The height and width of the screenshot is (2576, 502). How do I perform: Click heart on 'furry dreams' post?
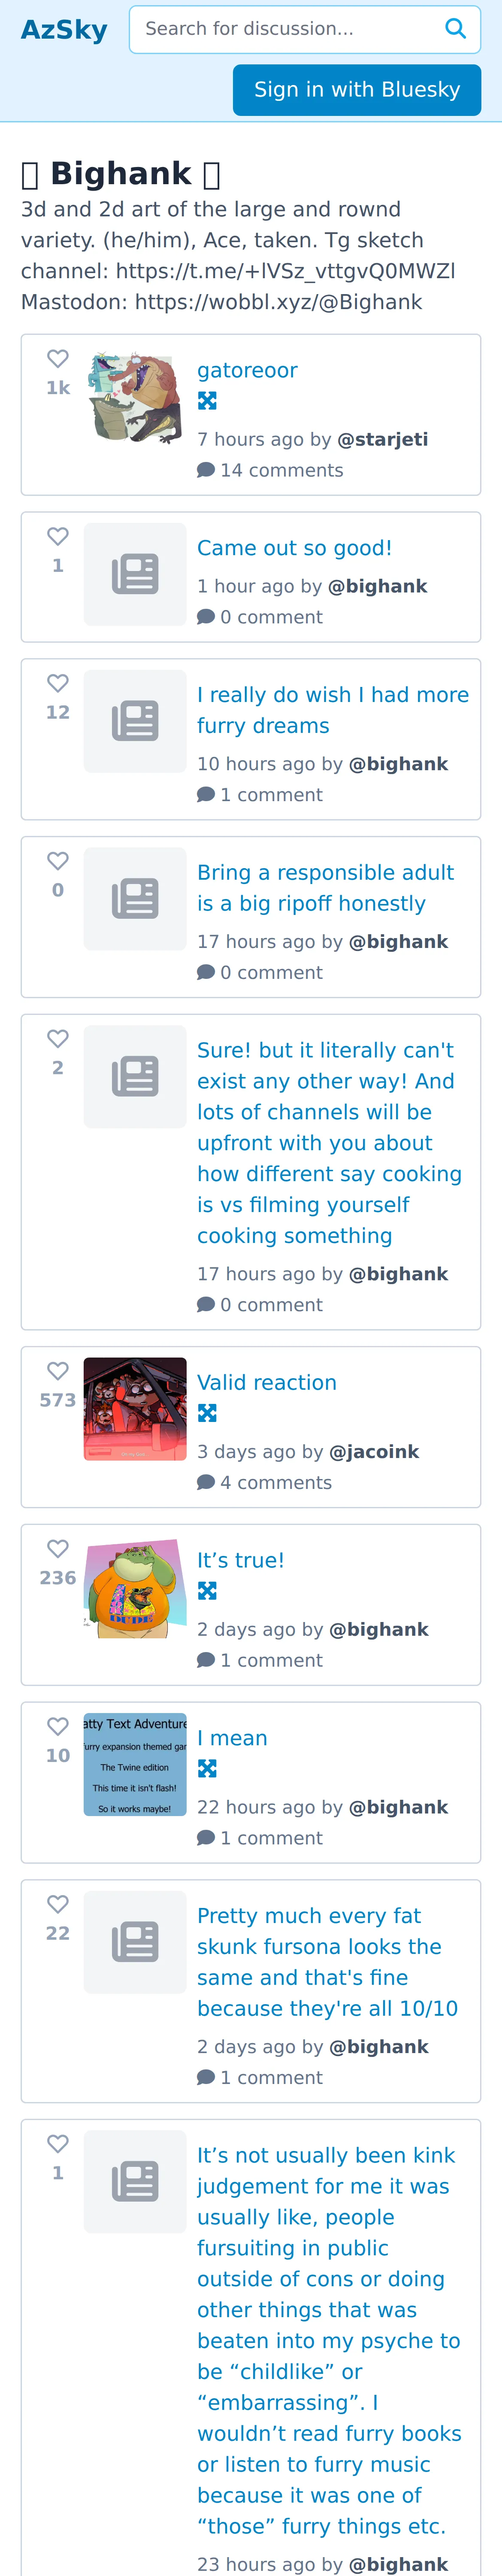(x=58, y=683)
